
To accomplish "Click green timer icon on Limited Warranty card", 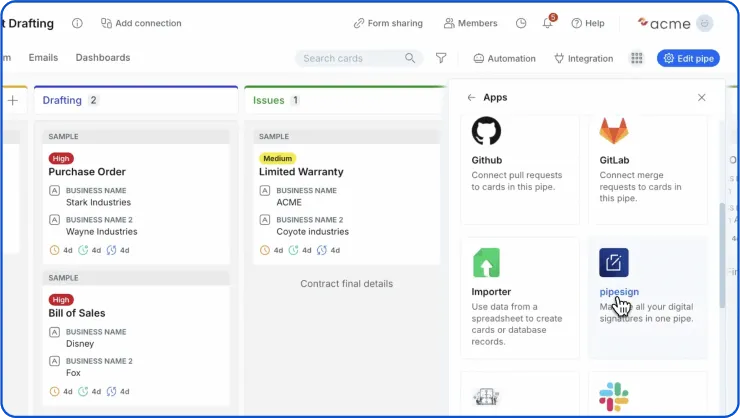I will (294, 250).
